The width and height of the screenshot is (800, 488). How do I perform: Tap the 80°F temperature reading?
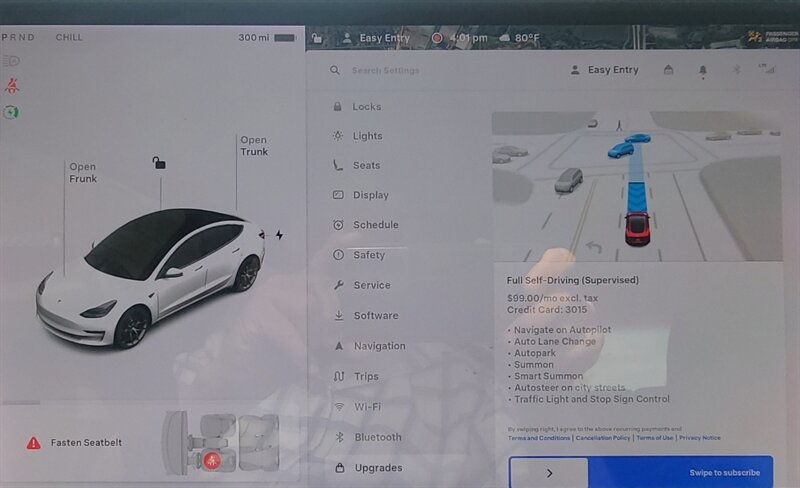[527, 38]
